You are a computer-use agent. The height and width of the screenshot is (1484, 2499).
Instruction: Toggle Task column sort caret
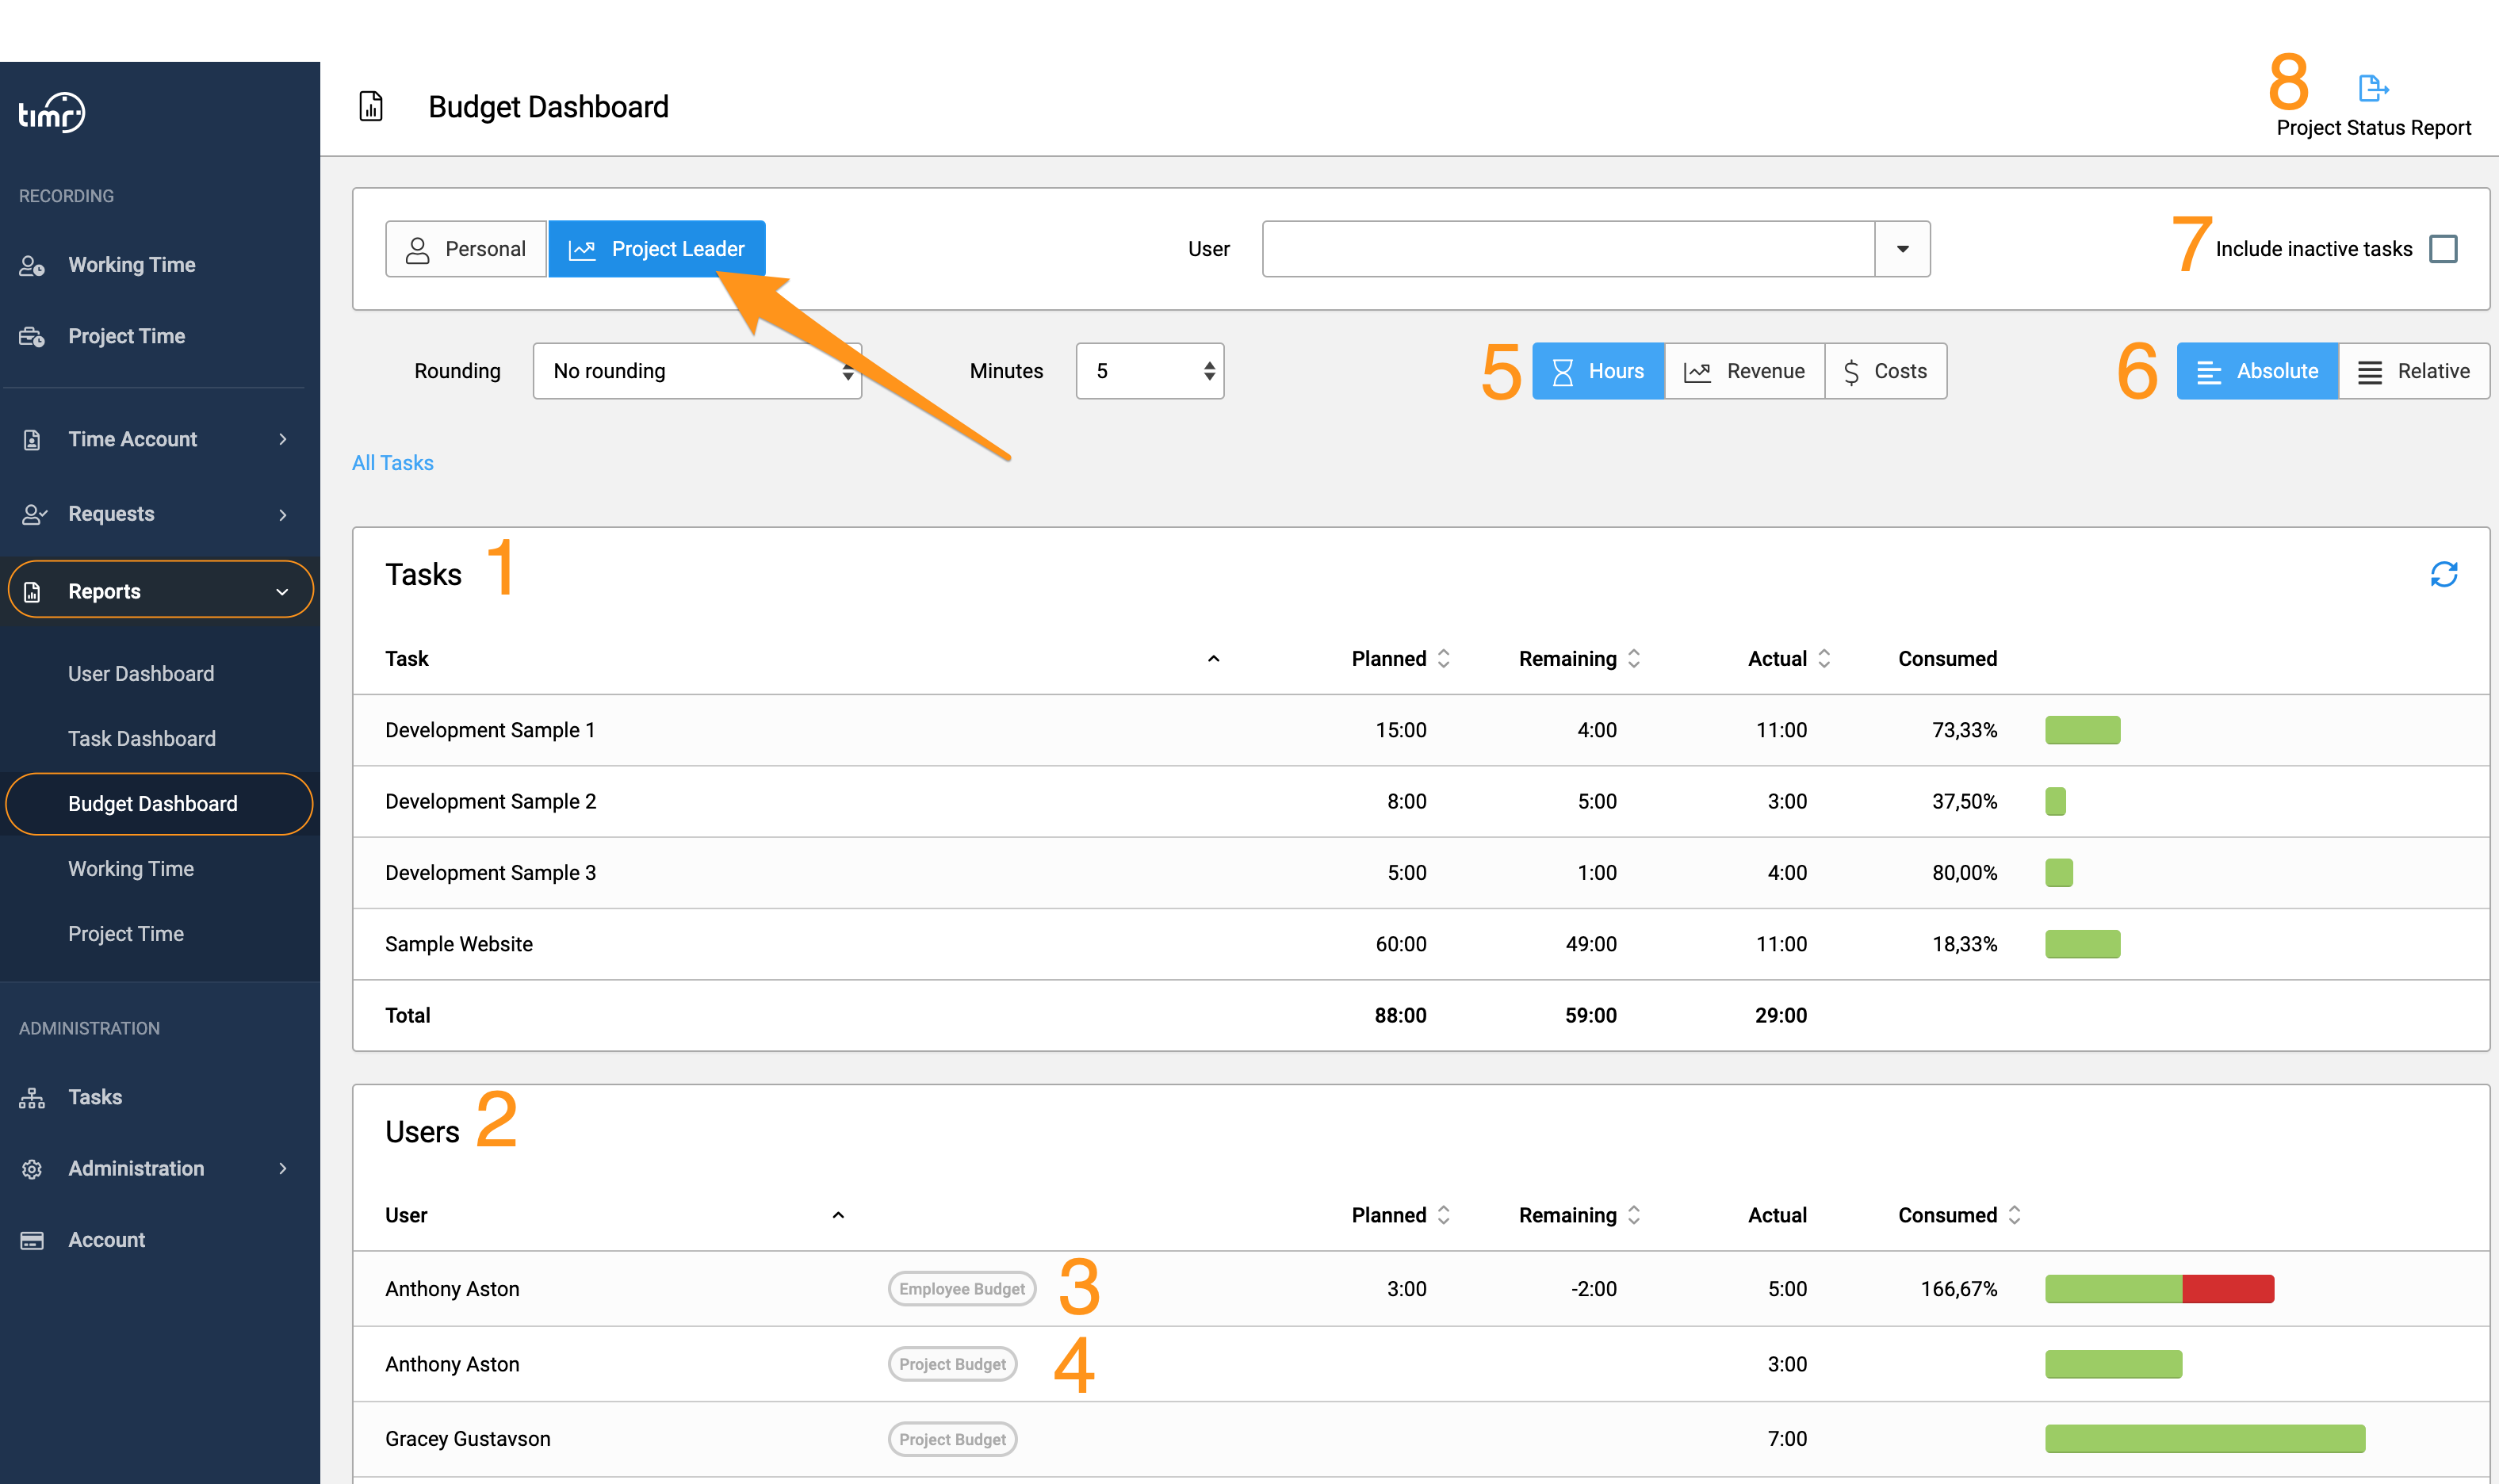(1213, 658)
